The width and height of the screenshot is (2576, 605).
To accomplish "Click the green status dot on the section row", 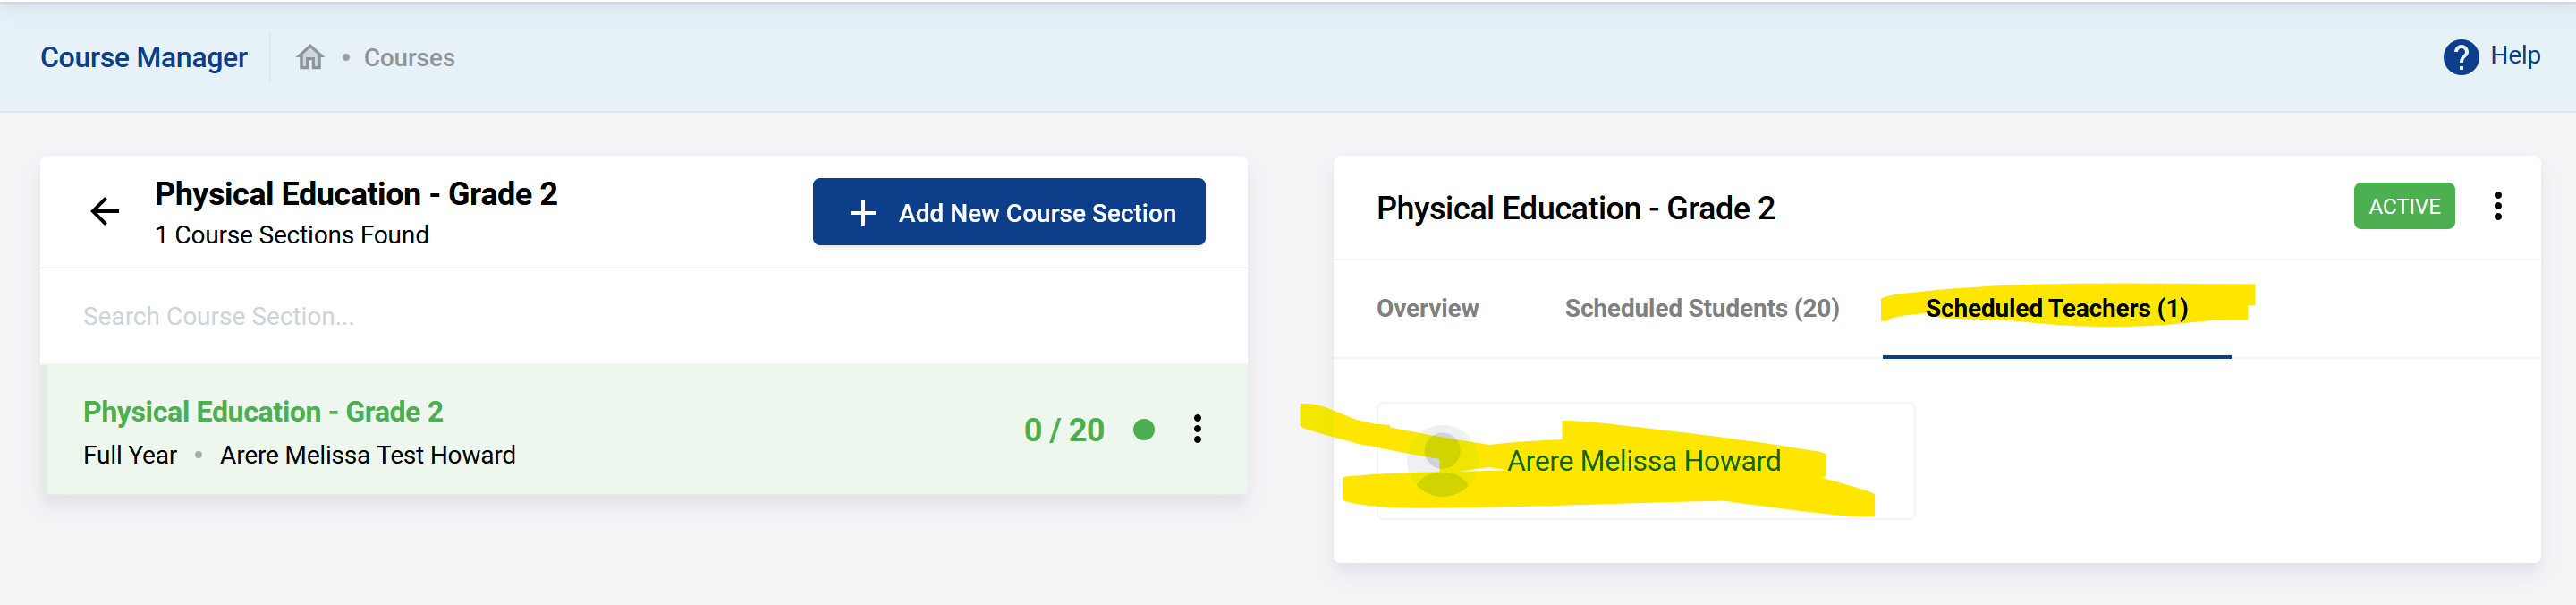I will click(x=1143, y=430).
